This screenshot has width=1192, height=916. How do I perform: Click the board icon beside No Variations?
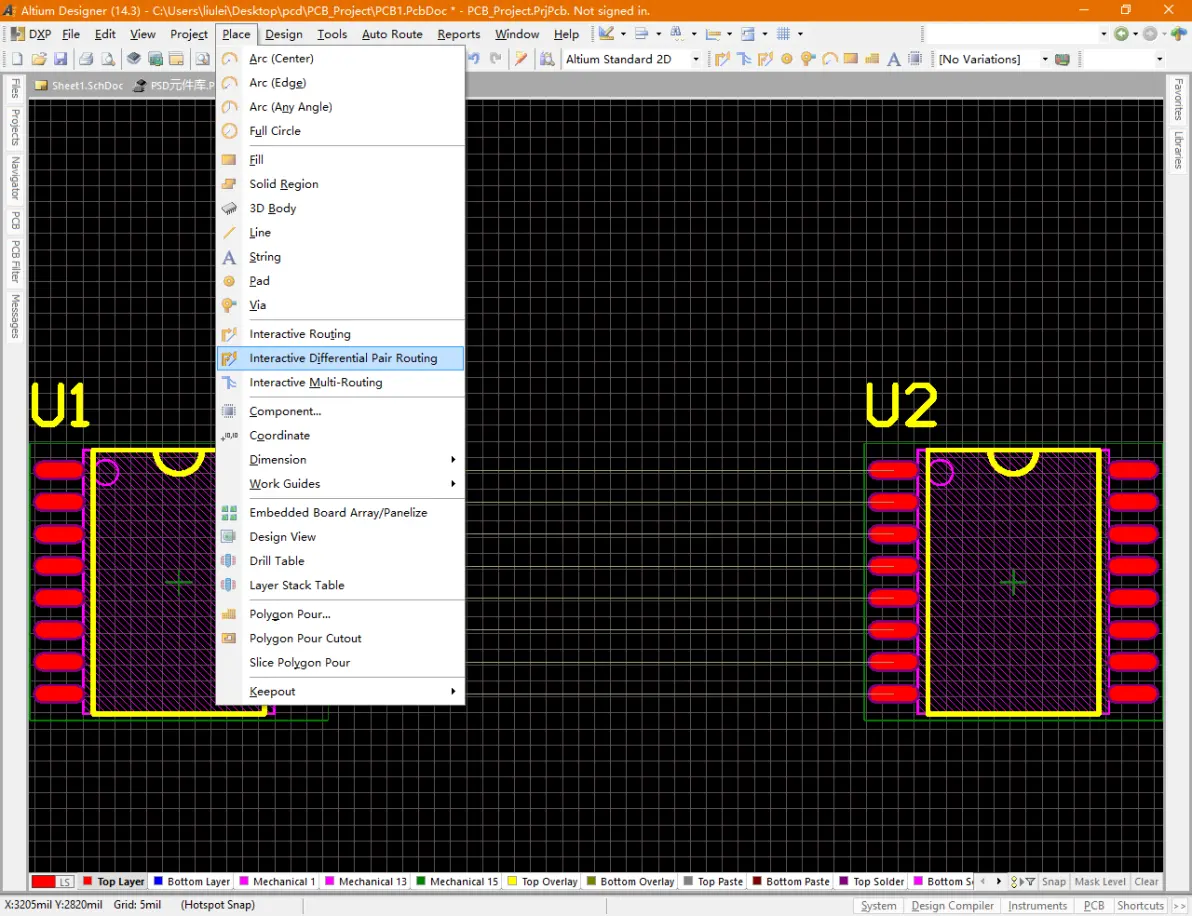pyautogui.click(x=1063, y=59)
